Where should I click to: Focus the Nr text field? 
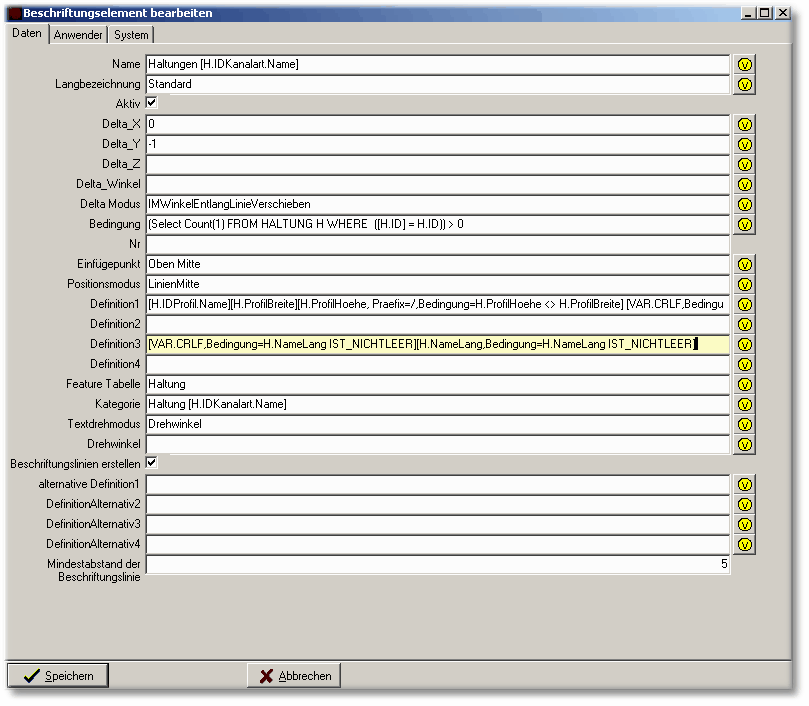click(x=437, y=244)
